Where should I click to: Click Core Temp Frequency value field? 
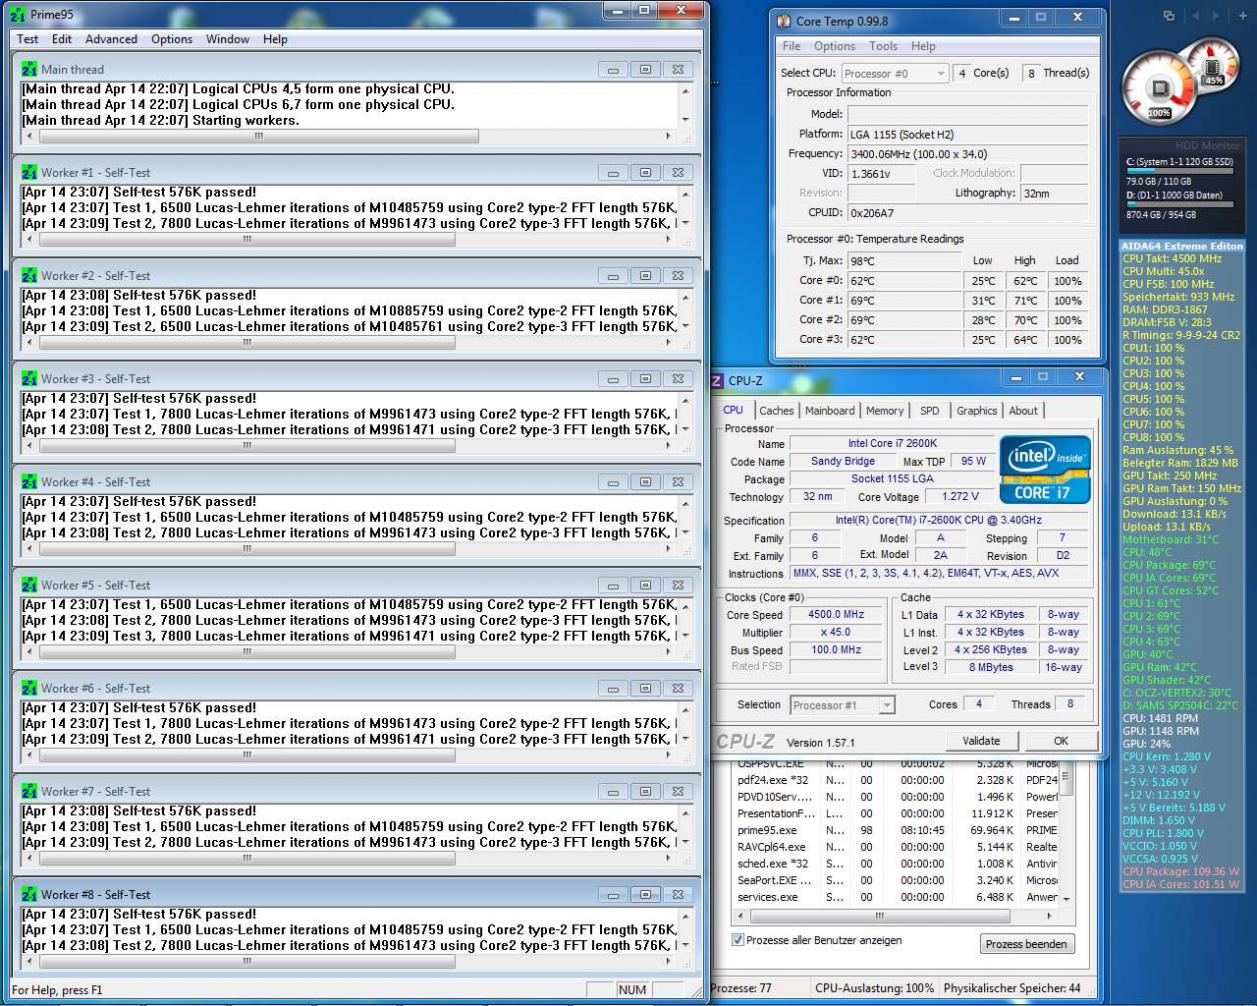tap(968, 154)
